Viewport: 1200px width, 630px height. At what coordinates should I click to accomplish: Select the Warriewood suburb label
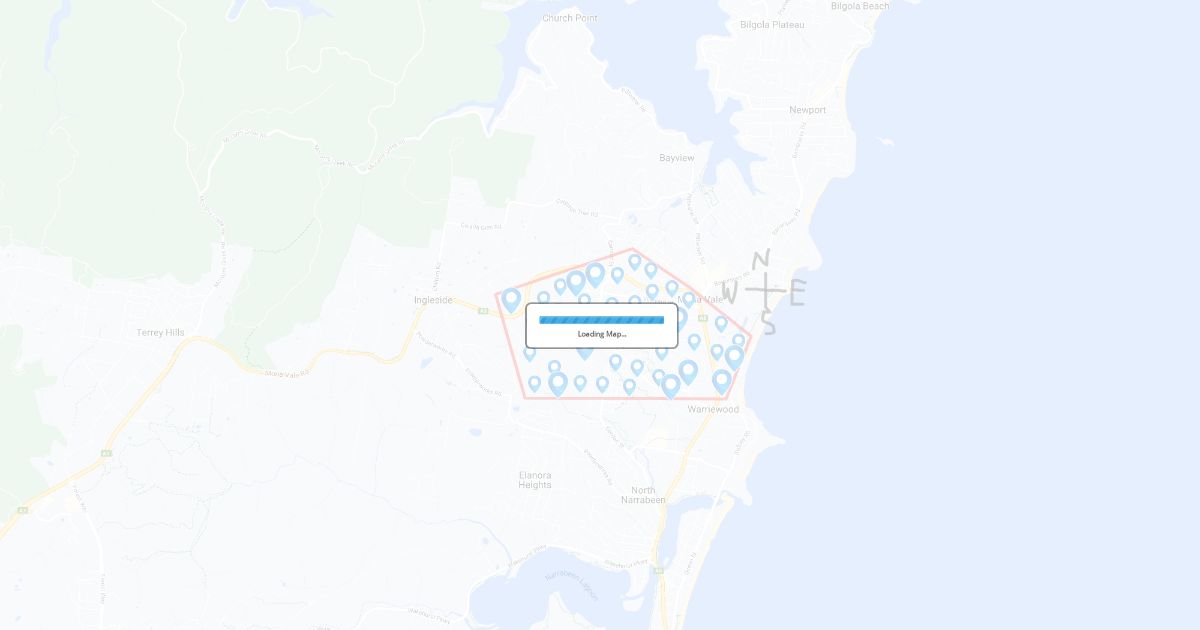tap(713, 409)
